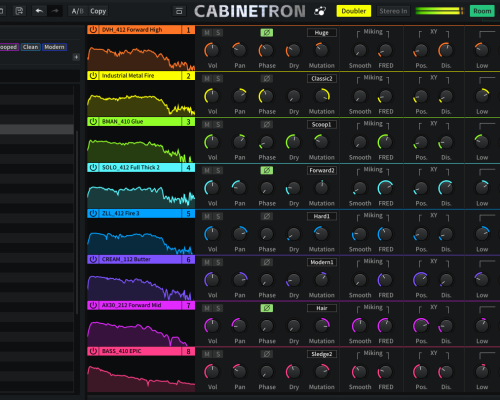The height and width of the screenshot is (400, 500).
Task: Click the redo arrow icon
Action: click(55, 11)
